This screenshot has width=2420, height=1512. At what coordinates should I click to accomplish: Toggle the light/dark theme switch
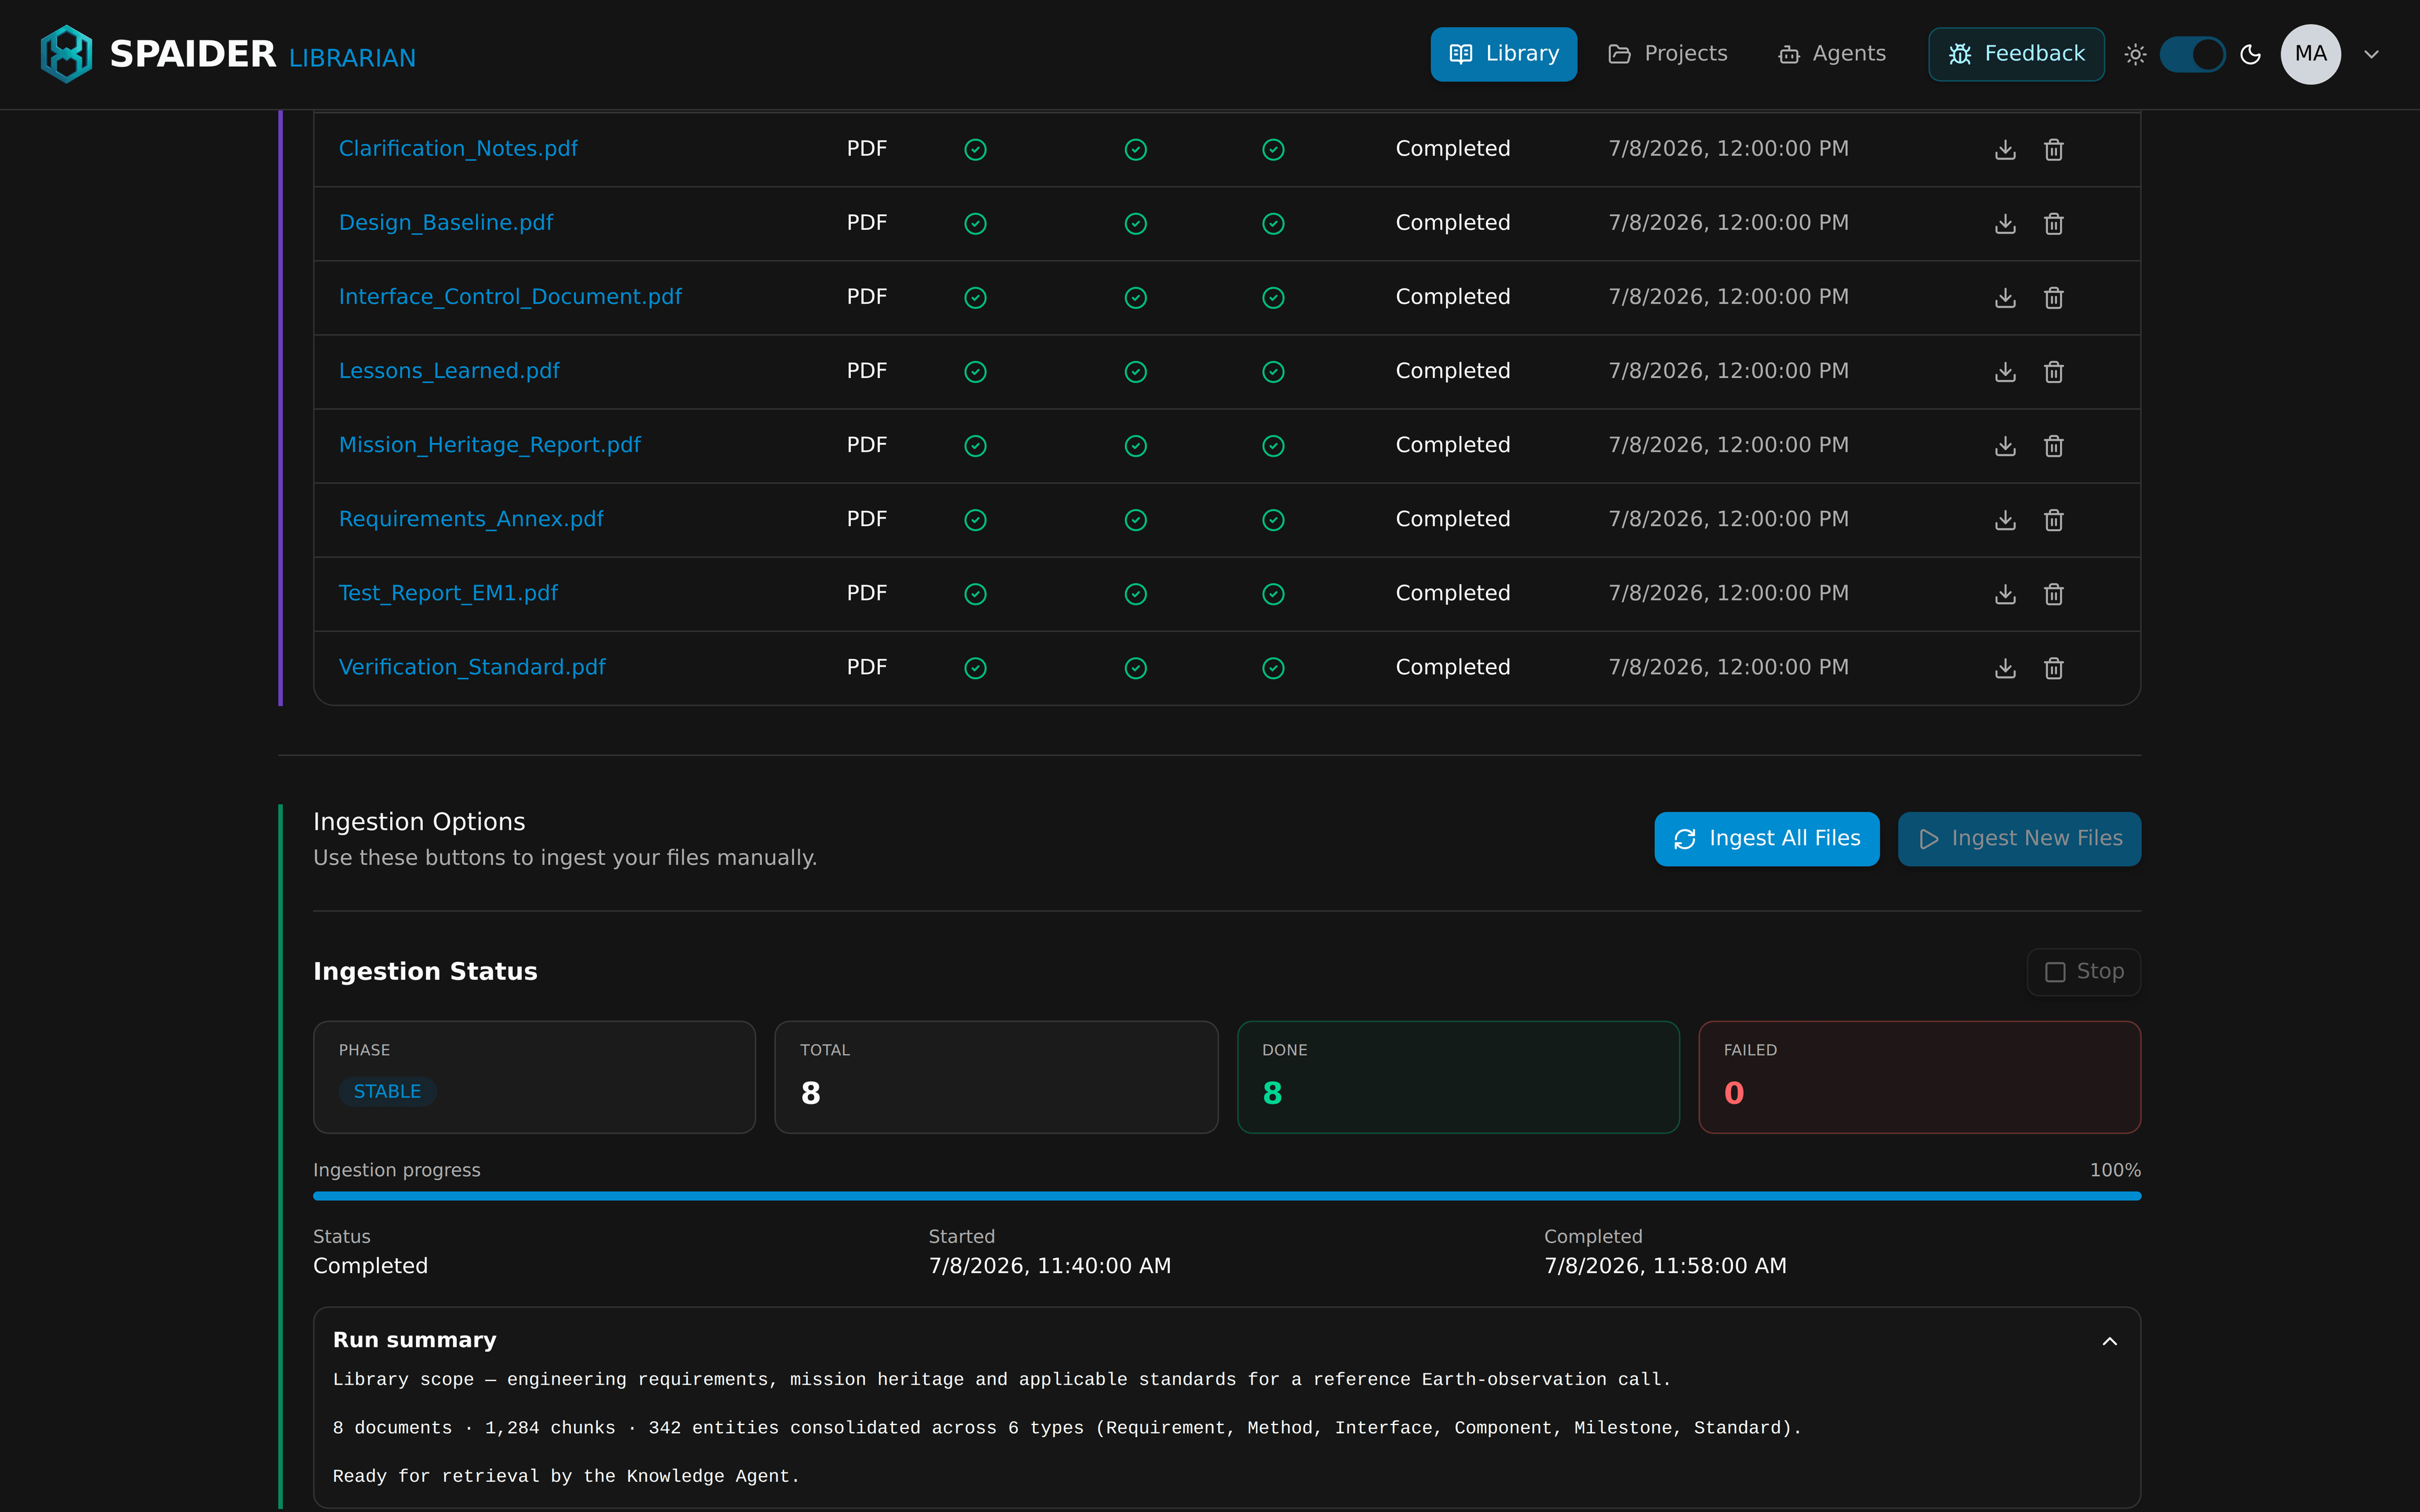[x=2192, y=54]
